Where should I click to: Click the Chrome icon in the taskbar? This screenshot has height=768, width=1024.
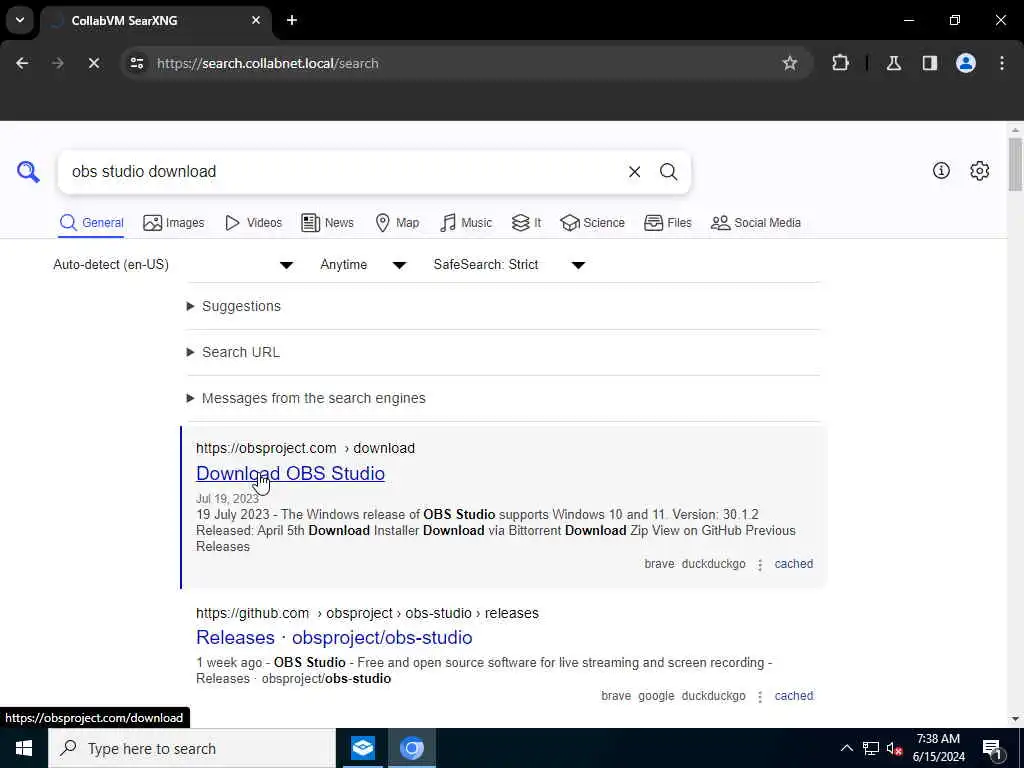tap(411, 748)
